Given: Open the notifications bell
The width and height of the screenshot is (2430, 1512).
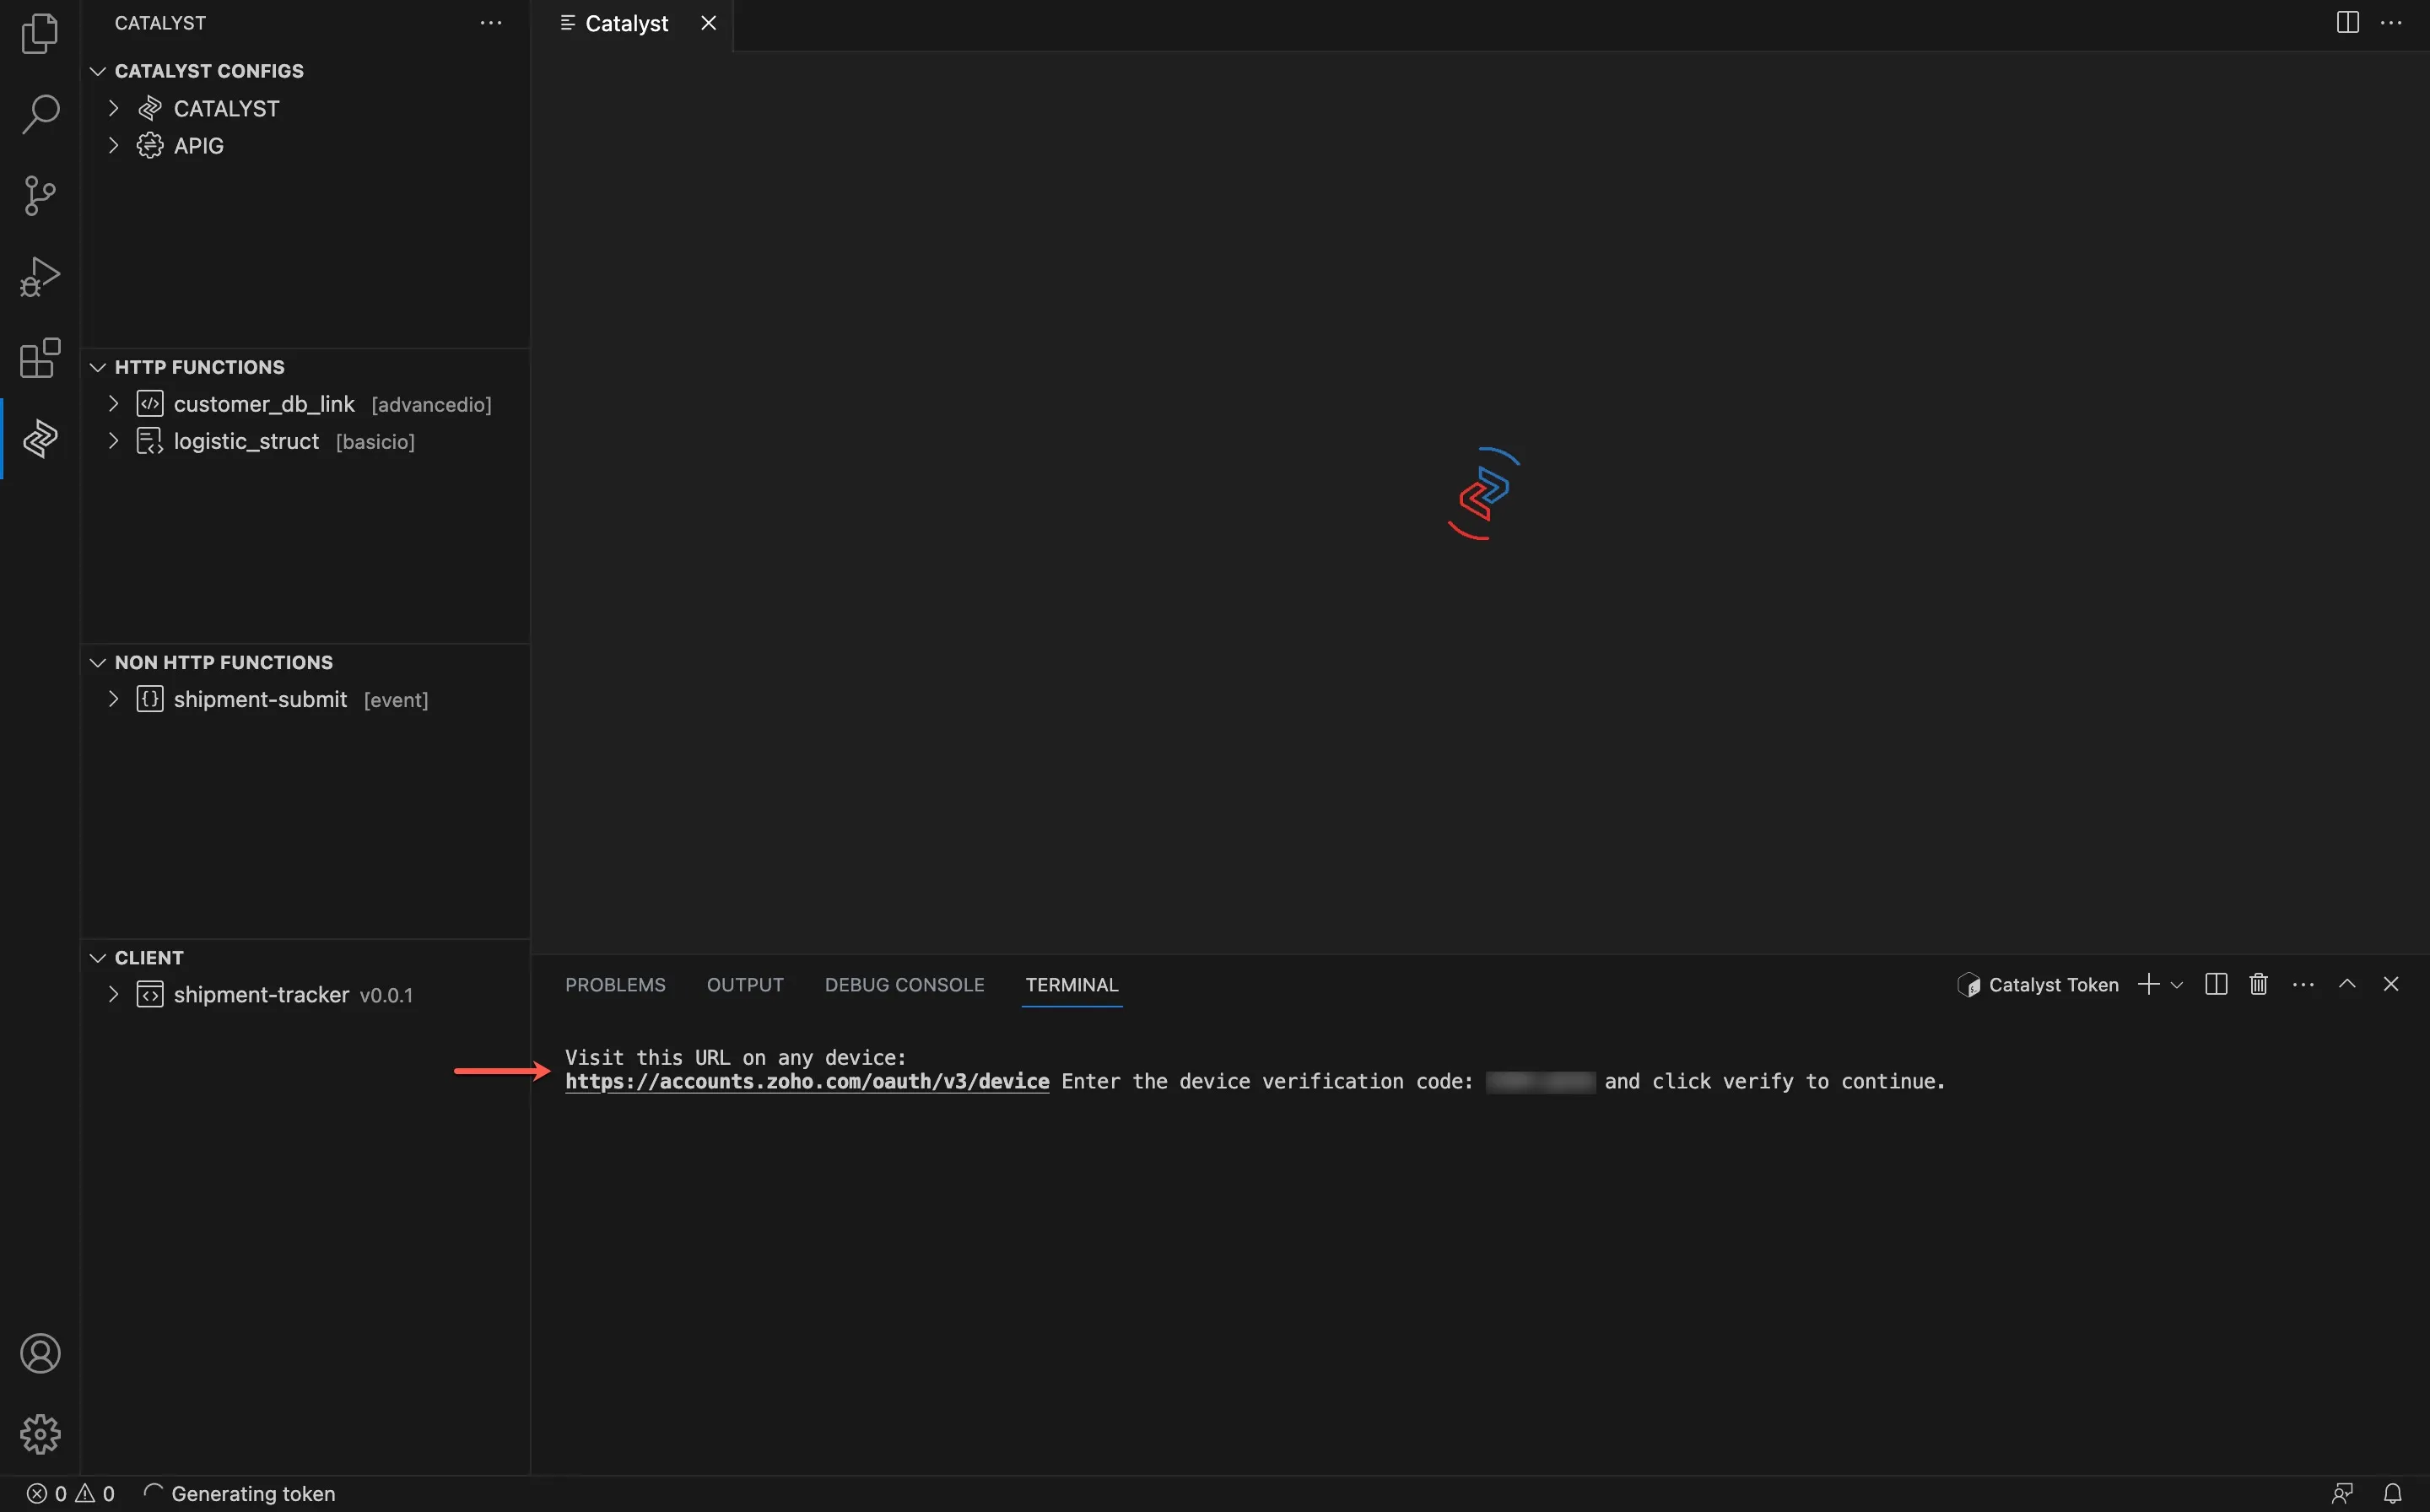Looking at the screenshot, I should pyautogui.click(x=2392, y=1494).
